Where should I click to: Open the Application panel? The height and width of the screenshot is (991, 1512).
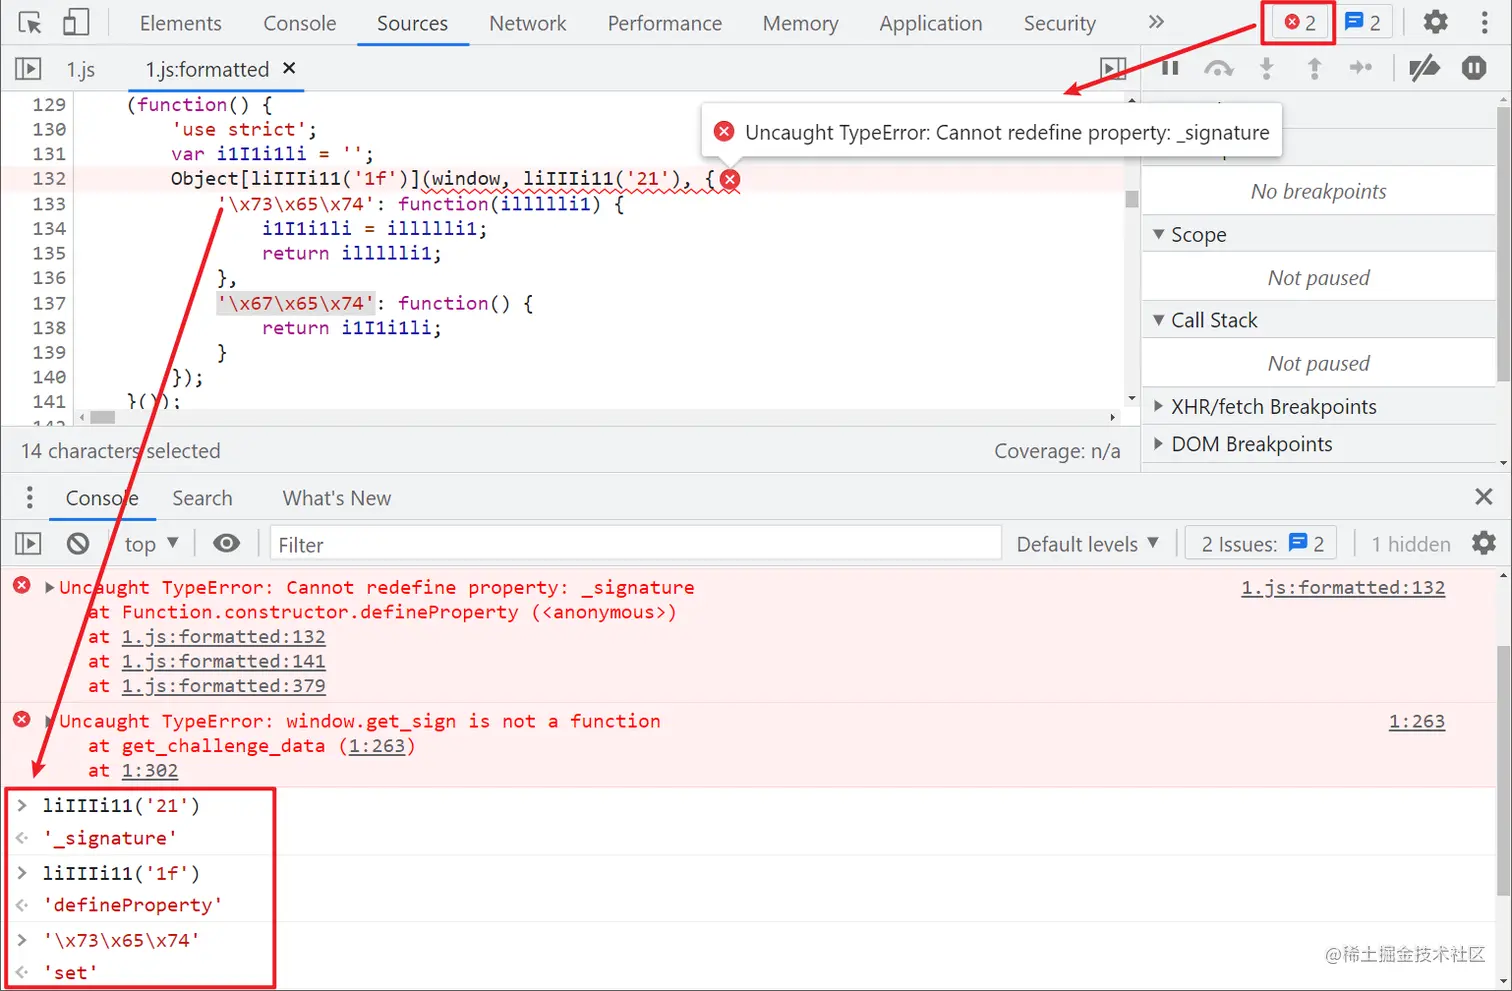point(930,23)
